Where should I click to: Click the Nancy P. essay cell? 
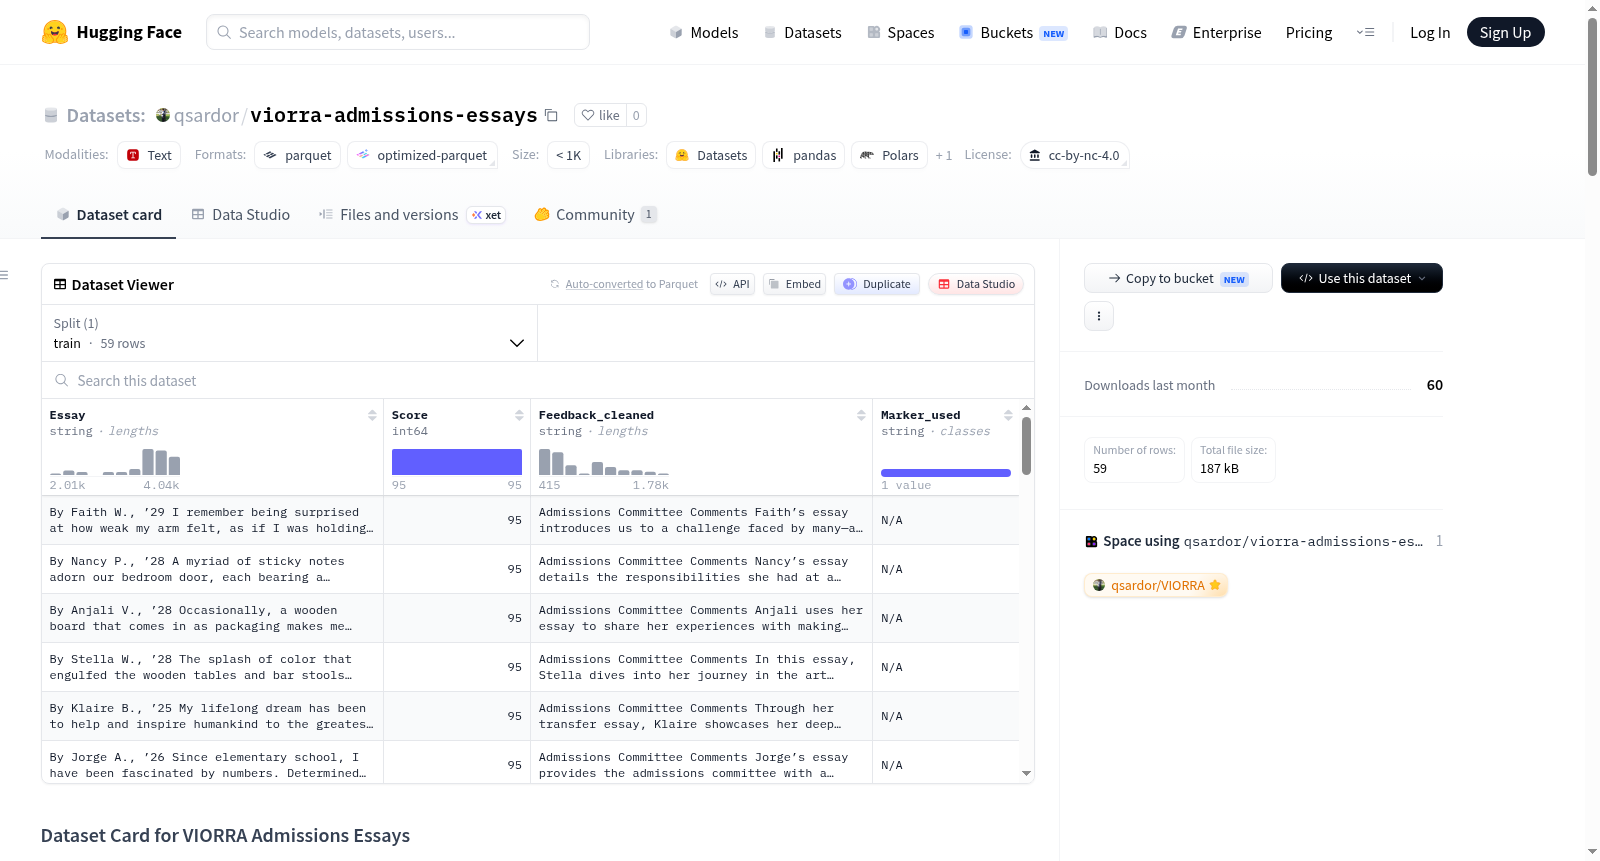pyautogui.click(x=212, y=569)
